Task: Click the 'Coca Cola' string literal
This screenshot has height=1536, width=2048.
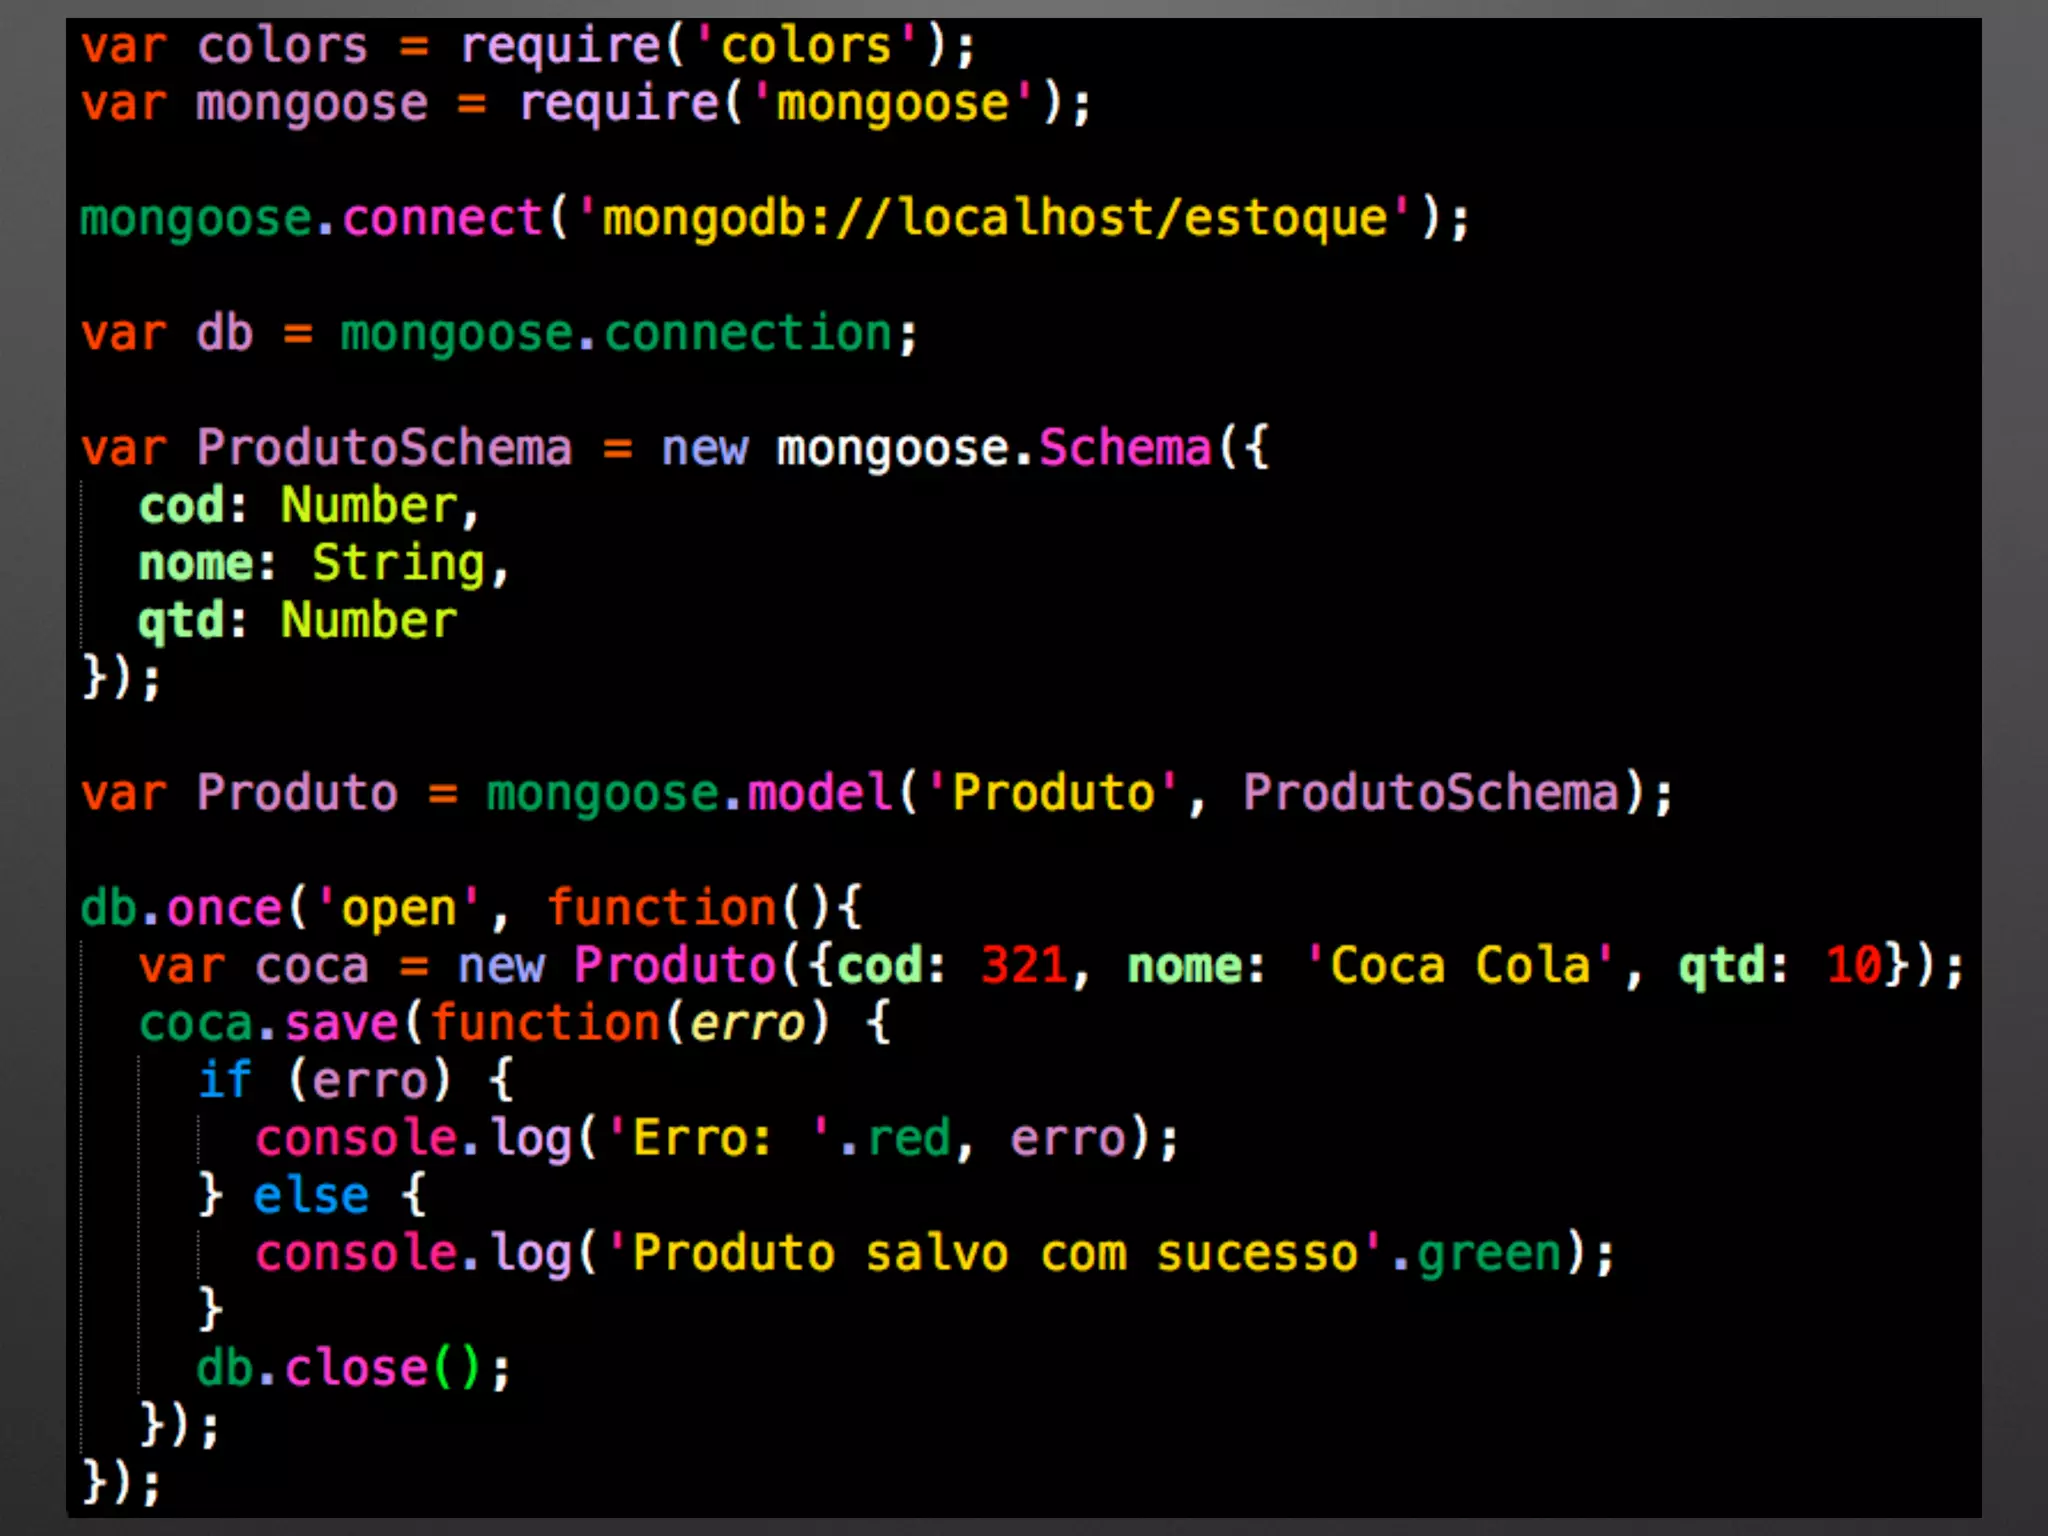Action: pos(1459,966)
